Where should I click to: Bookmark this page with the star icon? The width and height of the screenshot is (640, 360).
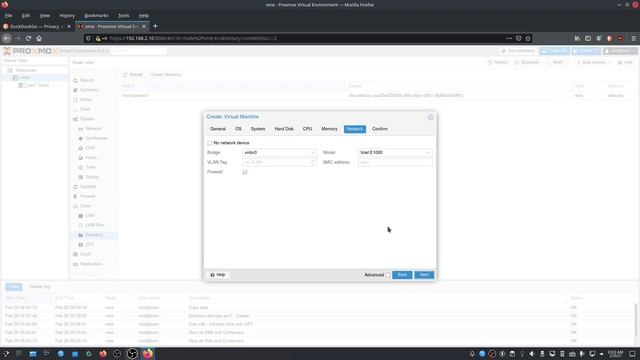coord(528,38)
